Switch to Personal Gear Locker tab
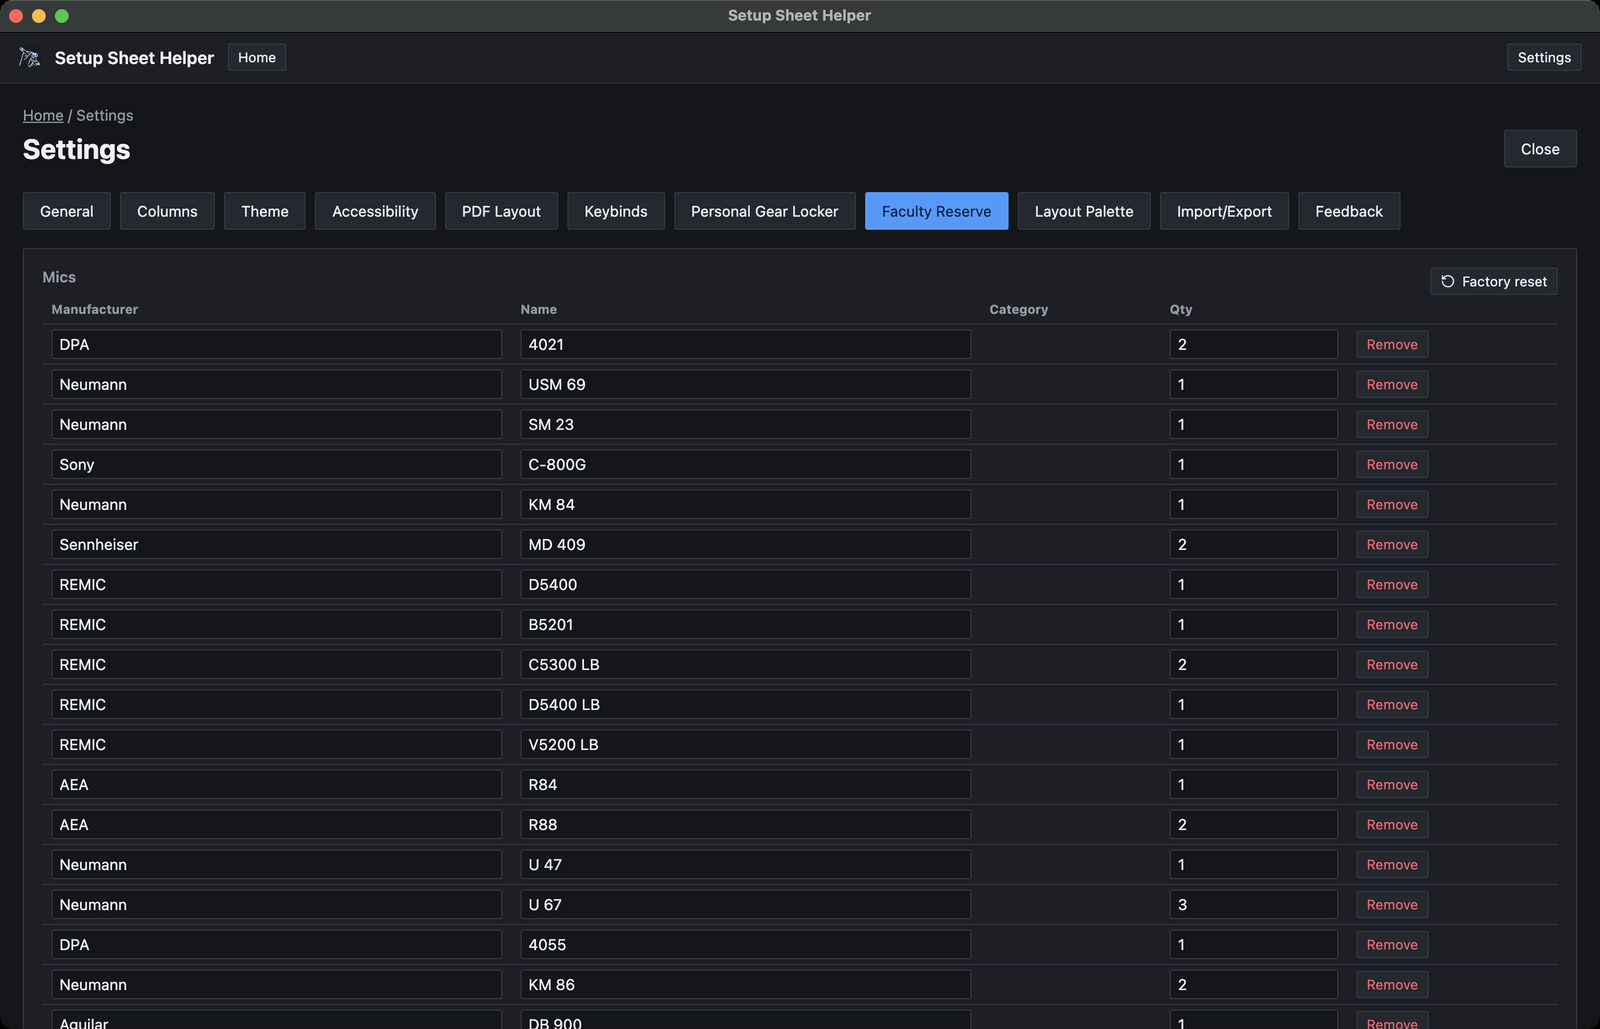The width and height of the screenshot is (1600, 1029). pos(765,211)
